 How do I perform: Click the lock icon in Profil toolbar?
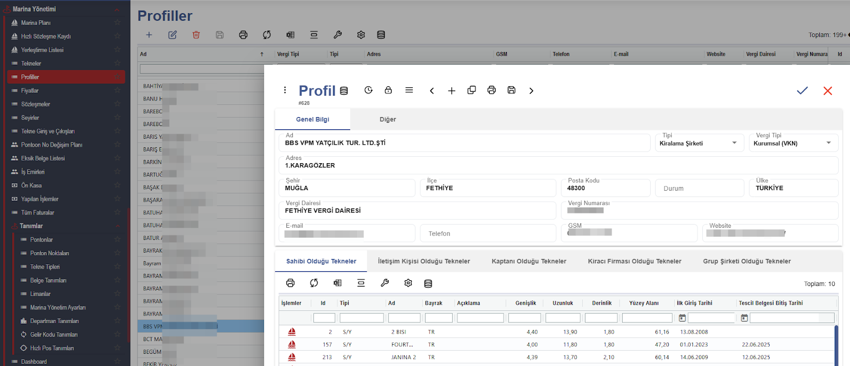tap(388, 91)
